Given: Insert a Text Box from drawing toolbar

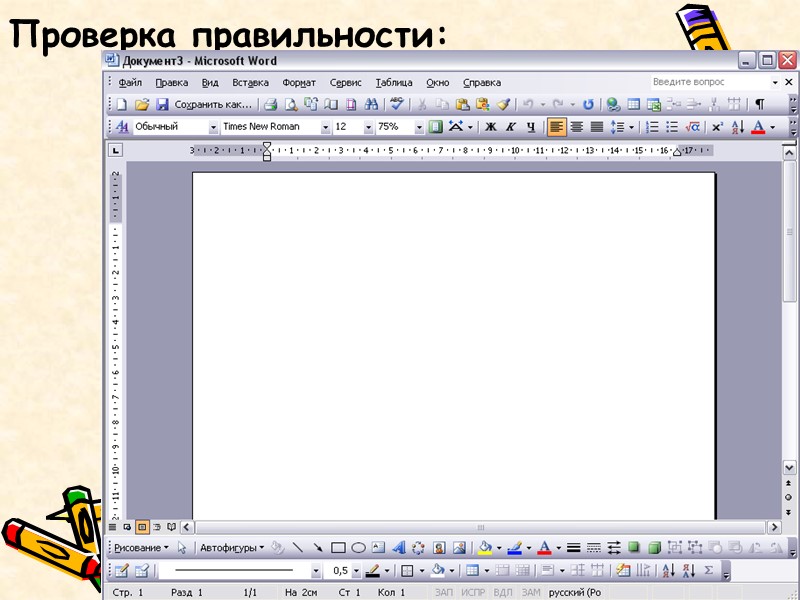Looking at the screenshot, I should coord(378,548).
